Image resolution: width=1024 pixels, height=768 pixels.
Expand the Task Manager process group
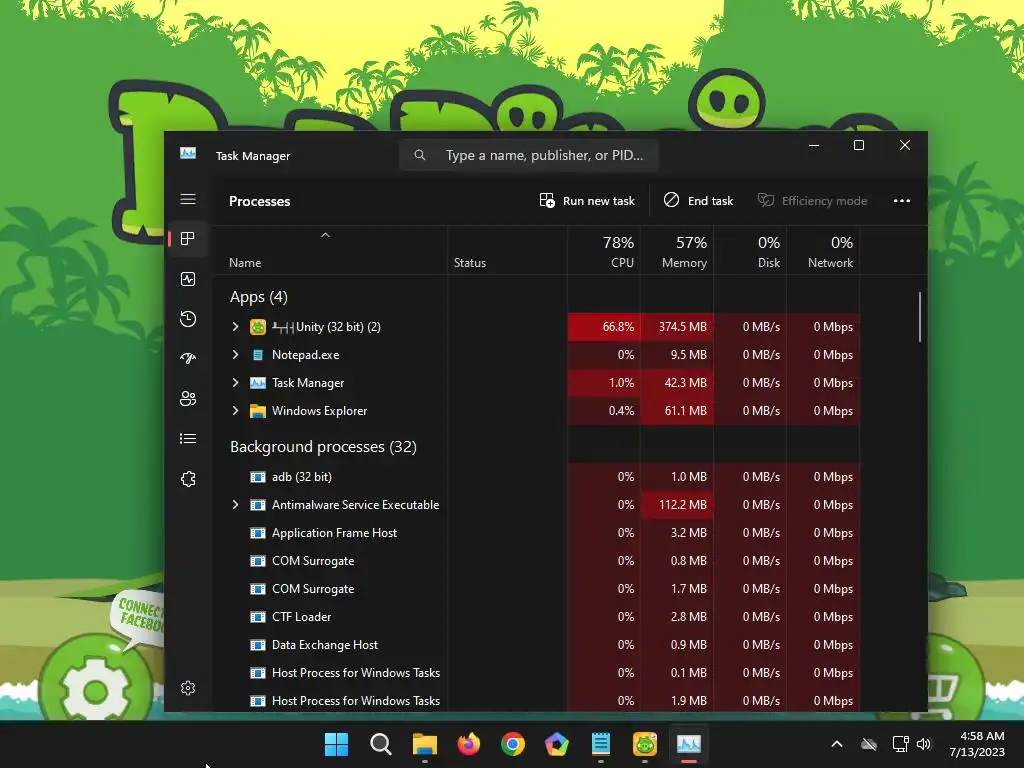point(235,383)
